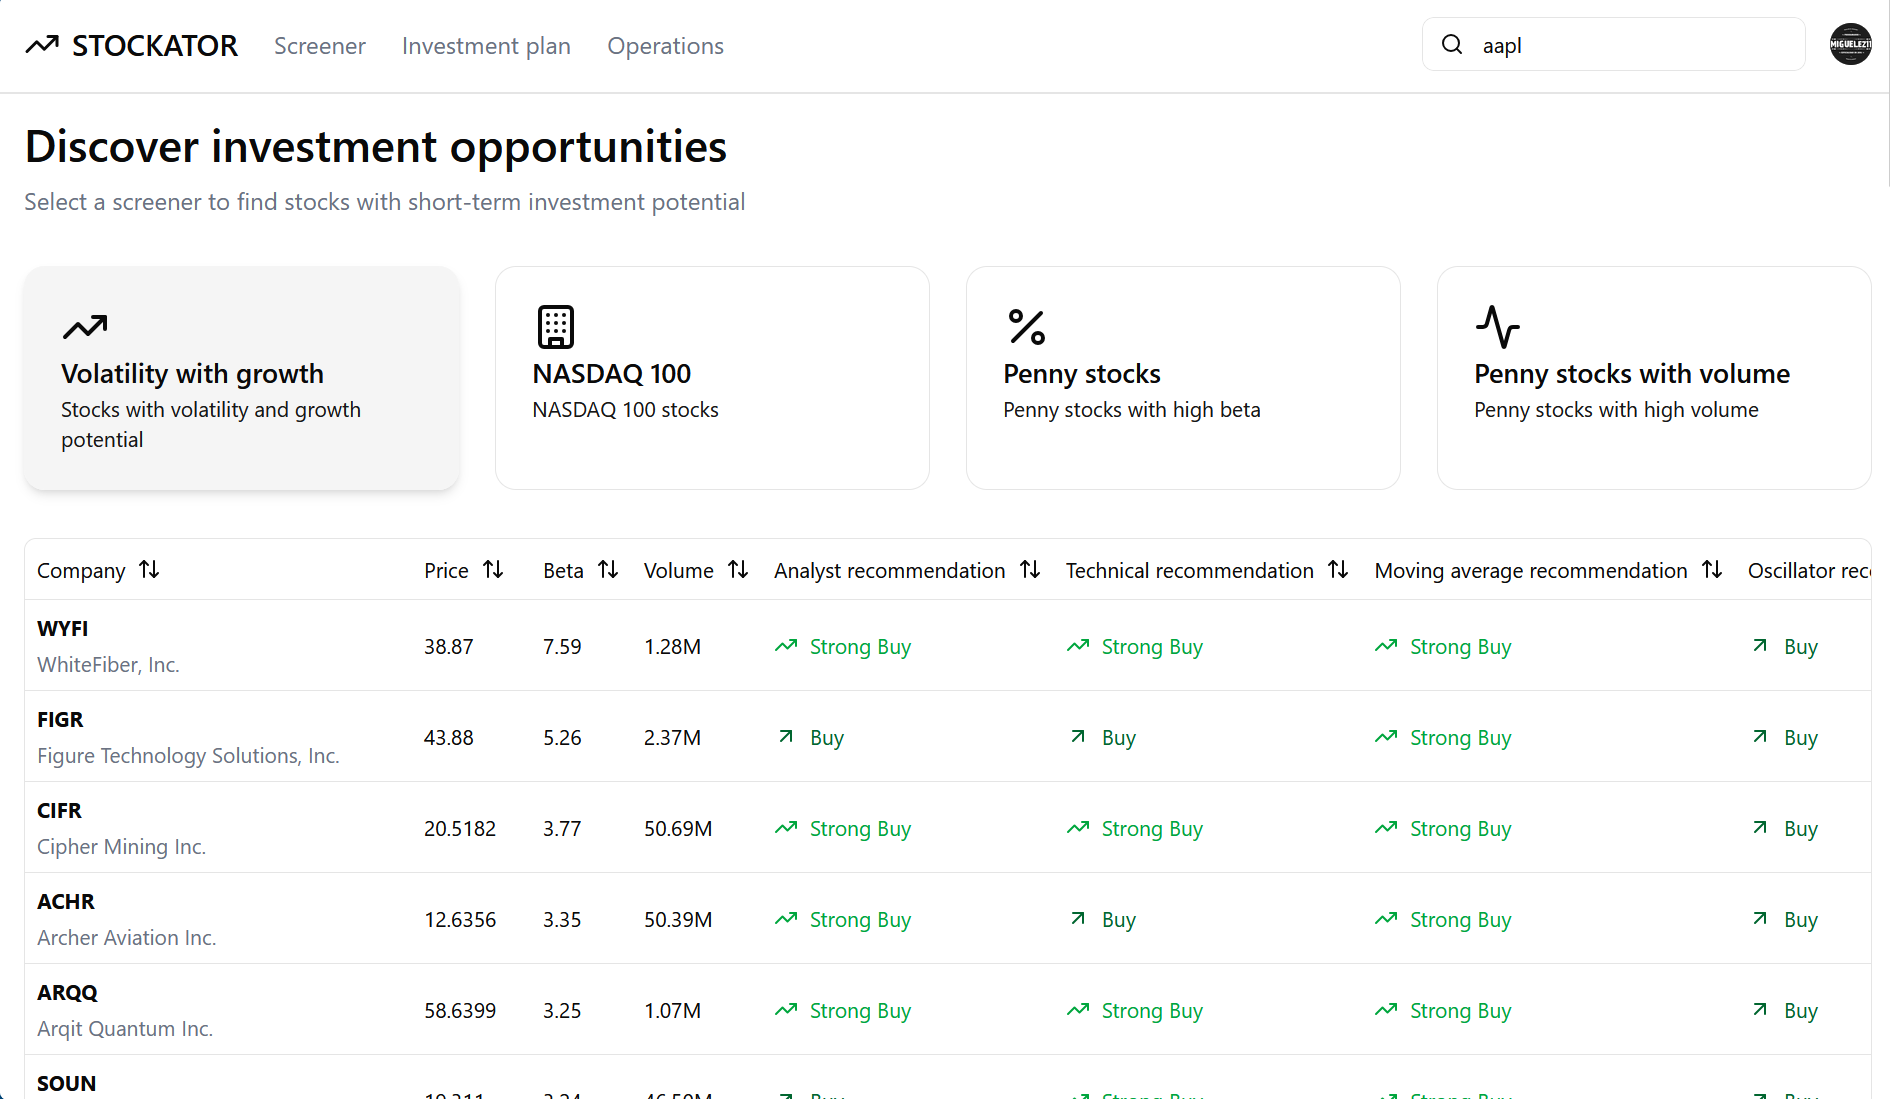Sort by Volume using sort arrows
Screen dimensions: 1890x1099
coord(738,570)
